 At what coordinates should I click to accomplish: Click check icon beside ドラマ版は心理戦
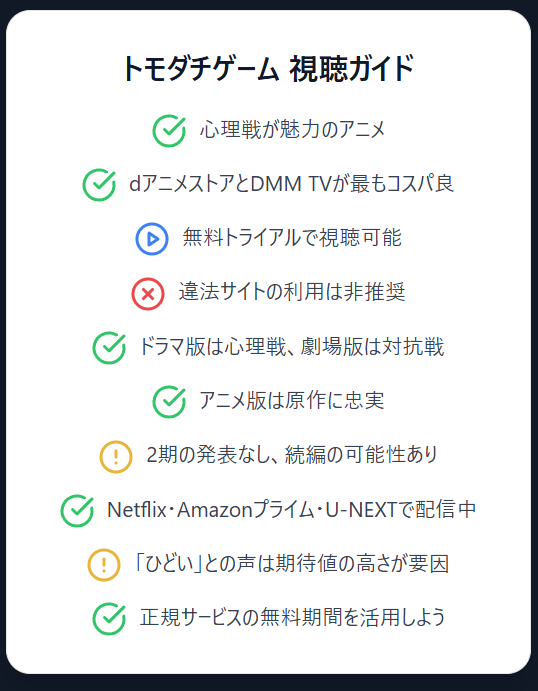coord(109,348)
